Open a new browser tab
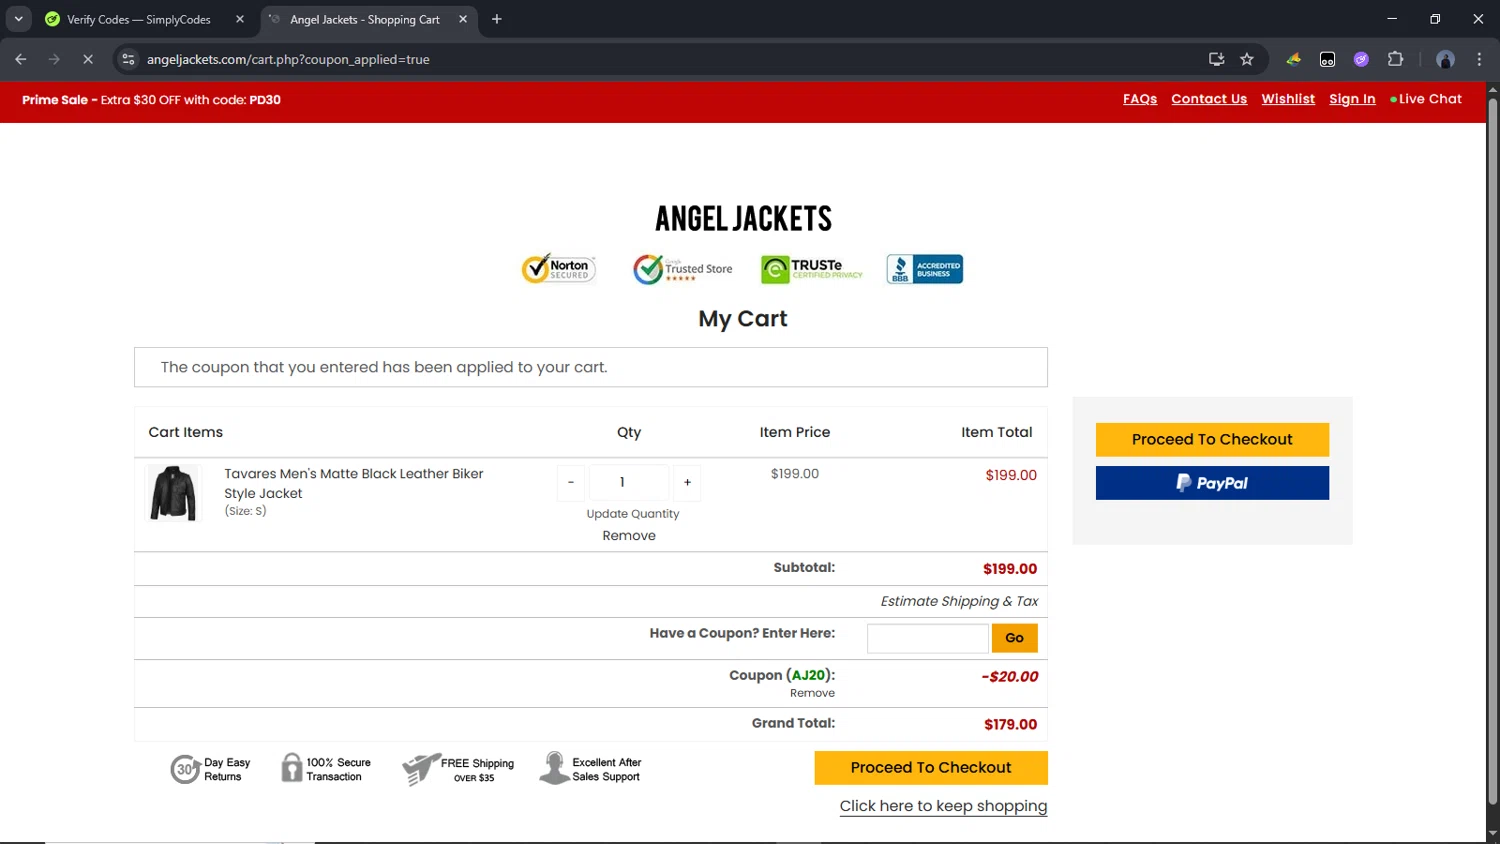 [497, 19]
